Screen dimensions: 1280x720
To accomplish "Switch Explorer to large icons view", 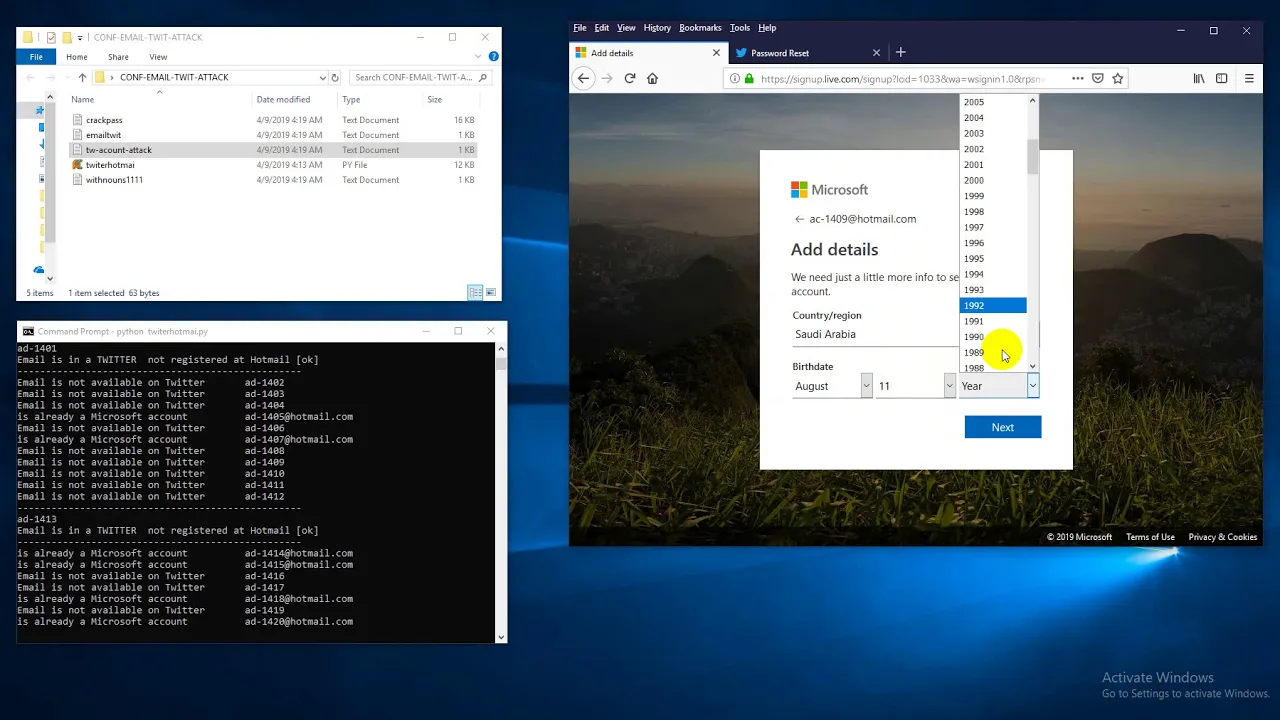I will click(x=490, y=292).
